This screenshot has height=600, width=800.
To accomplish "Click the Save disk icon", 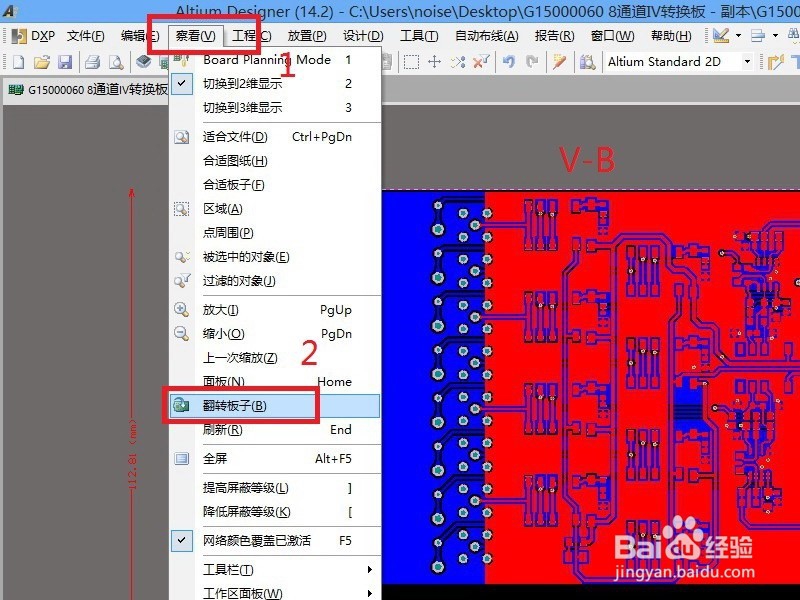I will (x=65, y=62).
